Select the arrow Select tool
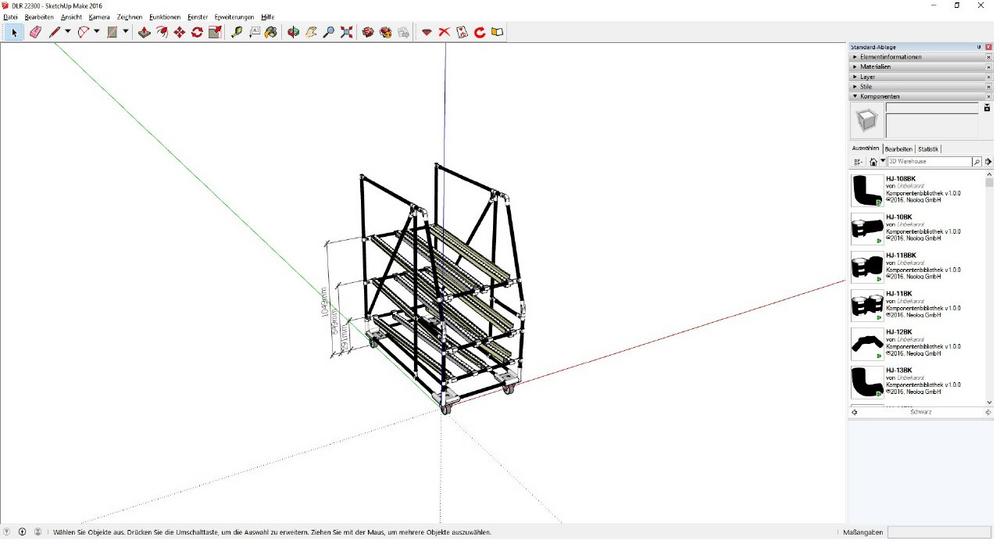The width and height of the screenshot is (1000, 544). click(x=14, y=32)
